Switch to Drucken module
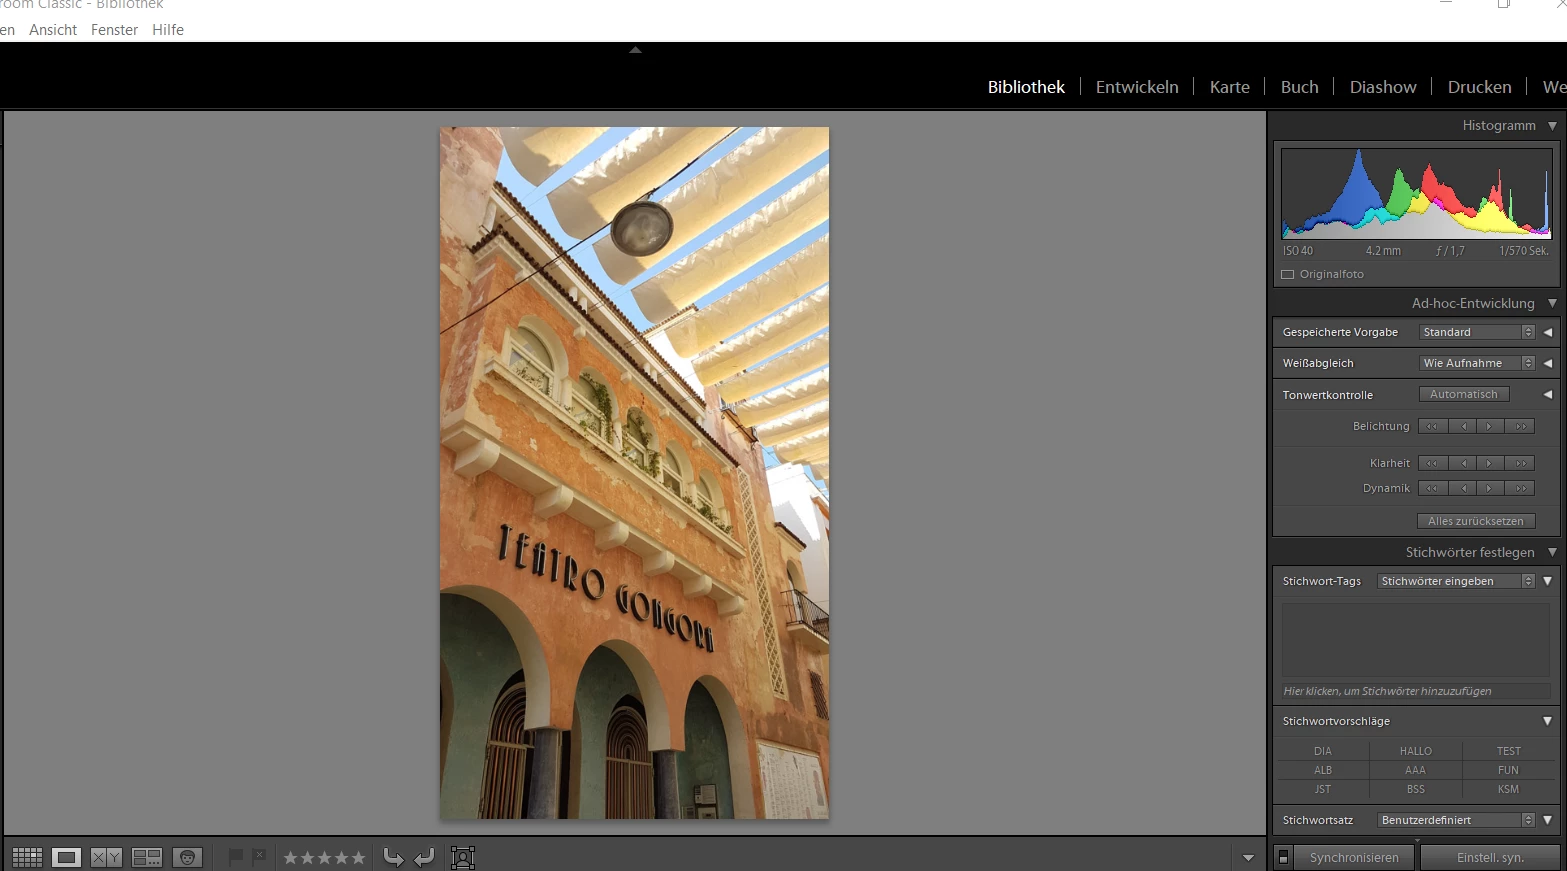The width and height of the screenshot is (1567, 871). coord(1479,87)
